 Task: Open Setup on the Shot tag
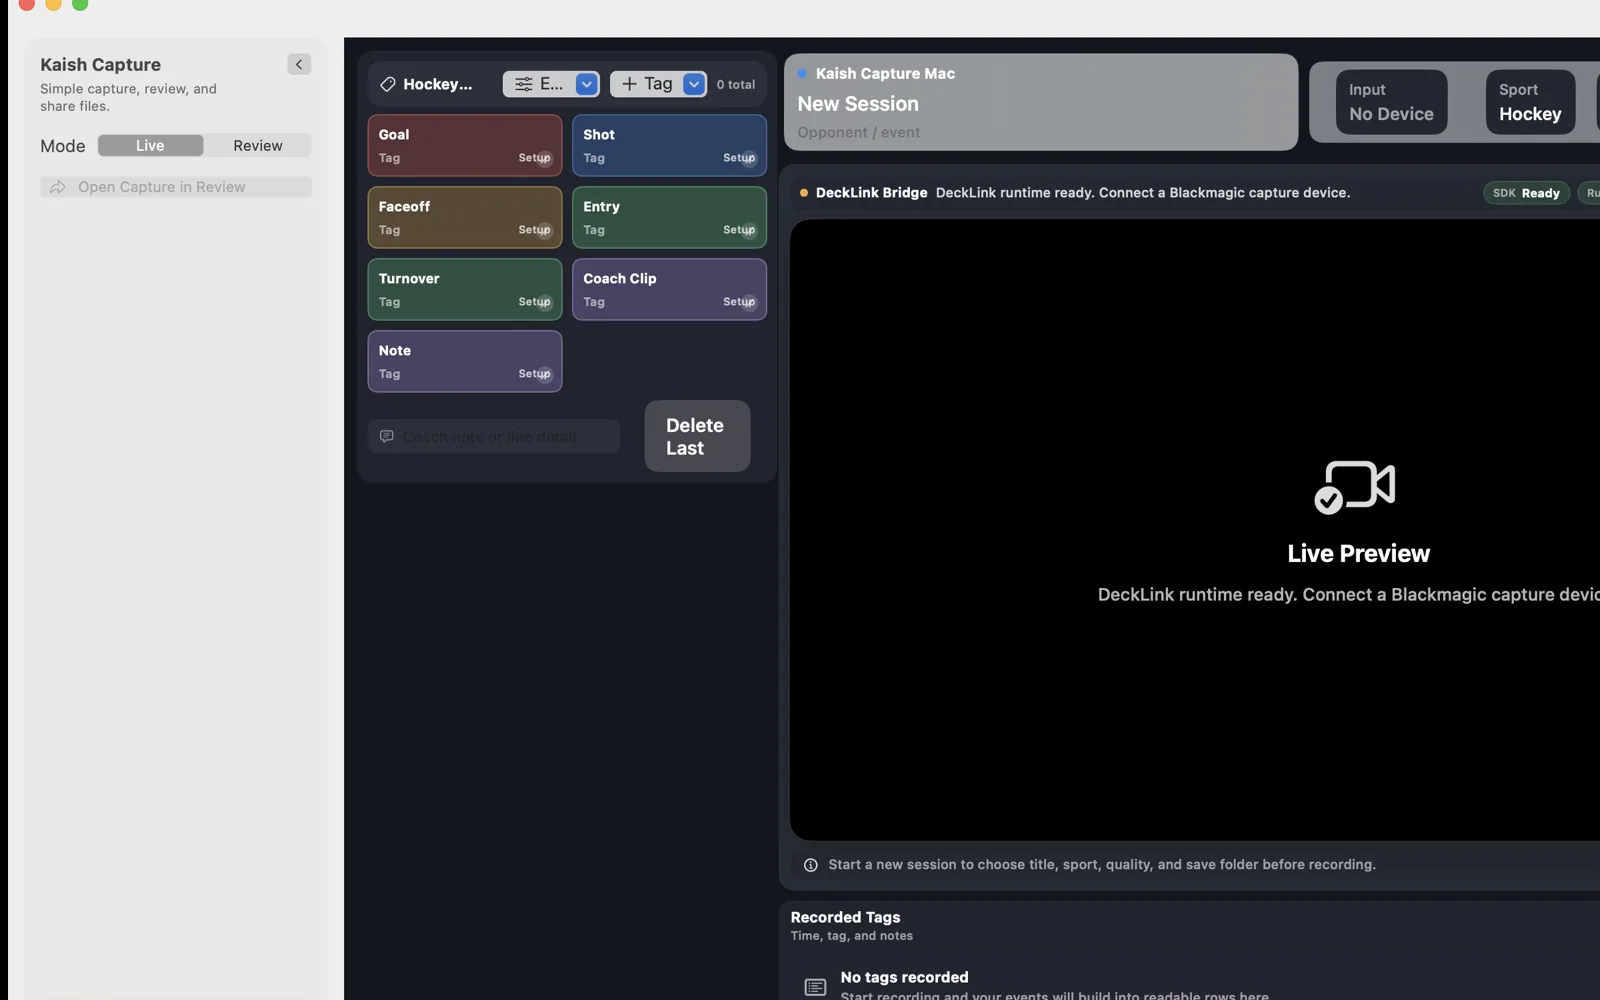point(740,158)
